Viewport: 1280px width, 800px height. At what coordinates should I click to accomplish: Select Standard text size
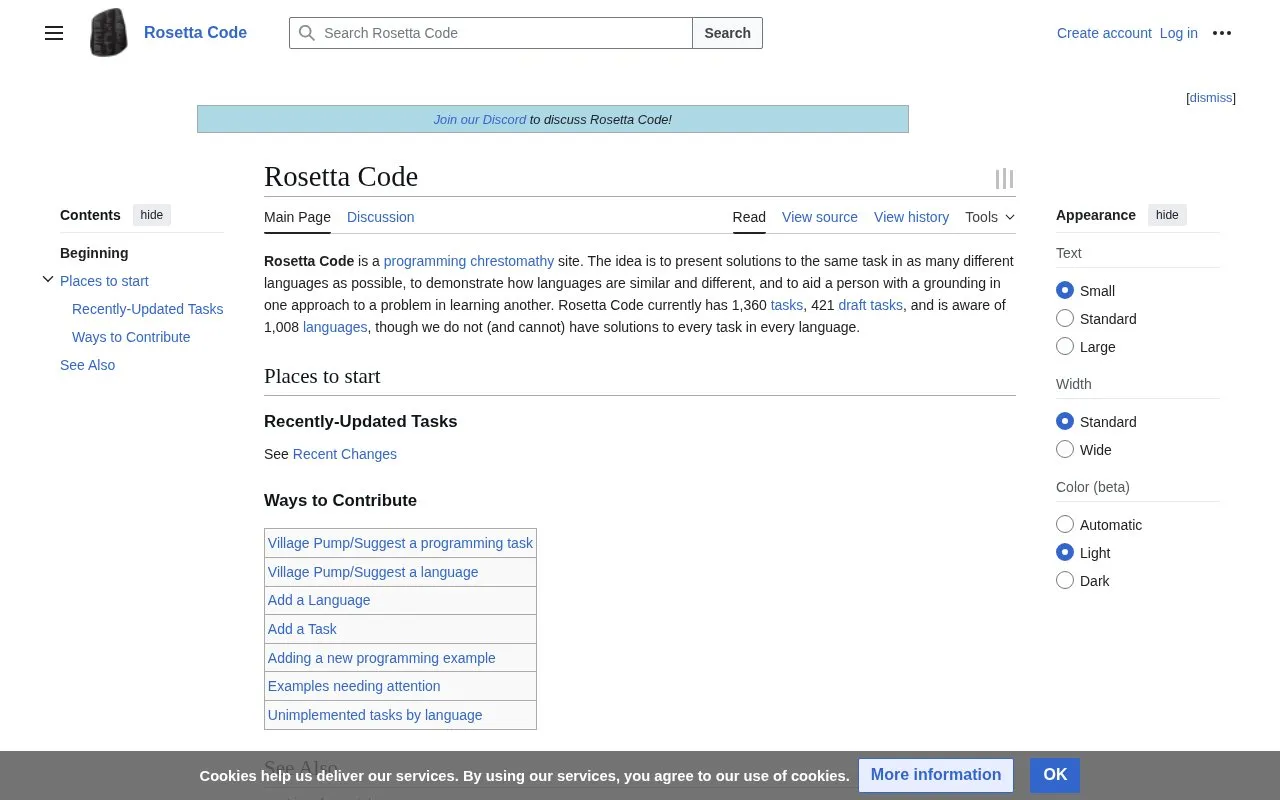point(1065,318)
